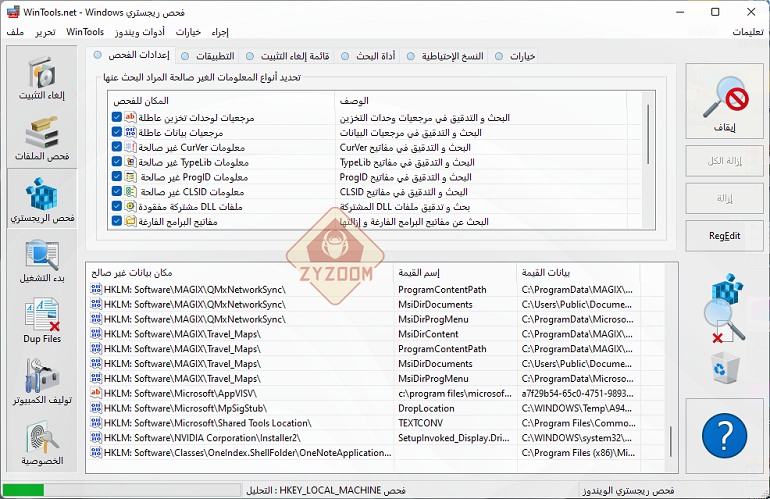Open the Help menu (تعليمات)
This screenshot has height=499, width=770.
pyautogui.click(x=748, y=32)
